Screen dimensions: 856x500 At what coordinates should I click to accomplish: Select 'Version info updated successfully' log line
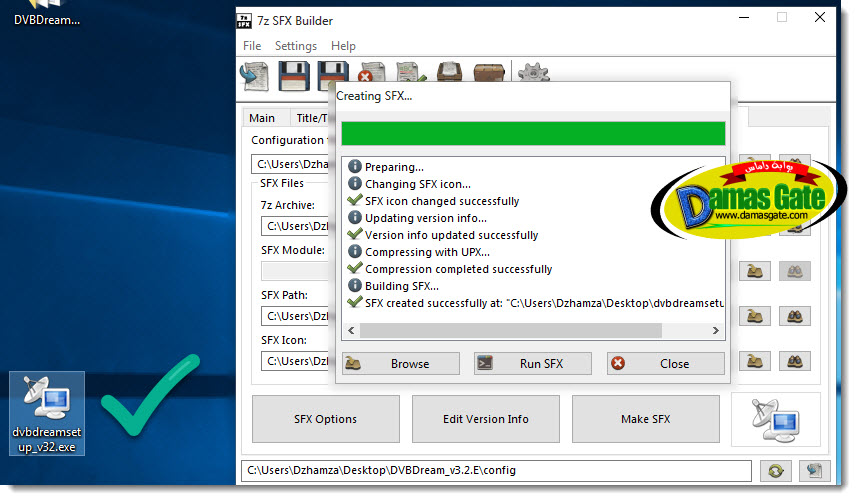(x=443, y=235)
